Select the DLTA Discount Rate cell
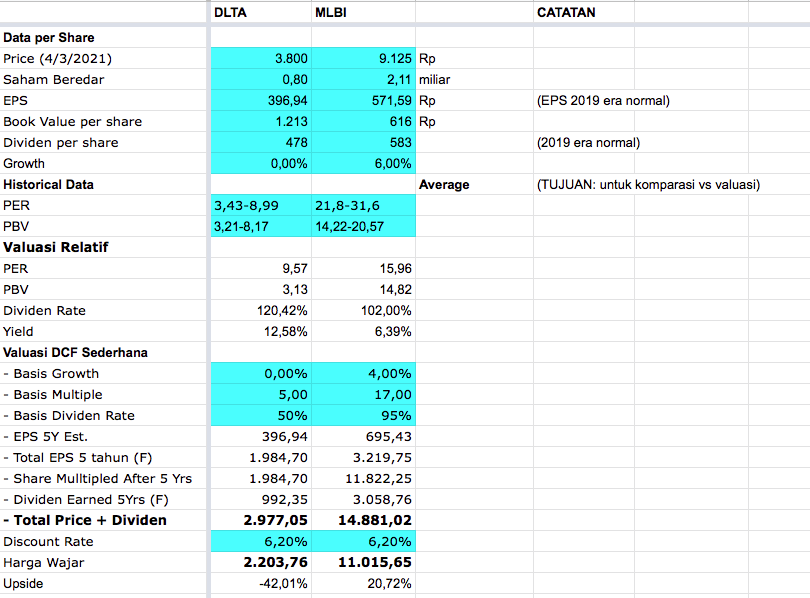Screen dimensions: 810x598 click(261, 541)
